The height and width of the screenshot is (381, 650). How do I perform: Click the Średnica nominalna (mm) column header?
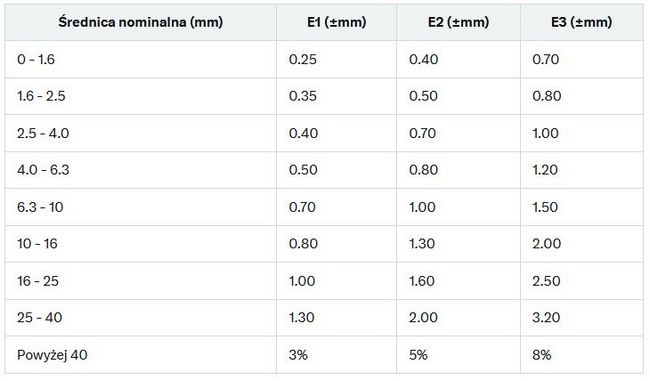coord(141,22)
